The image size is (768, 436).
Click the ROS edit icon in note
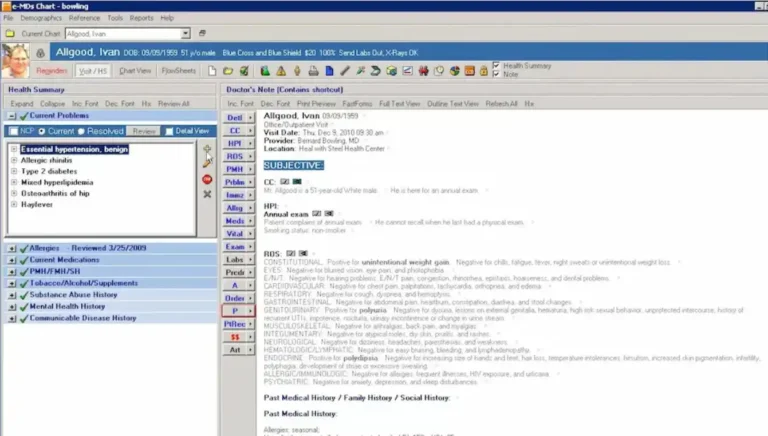(x=291, y=253)
